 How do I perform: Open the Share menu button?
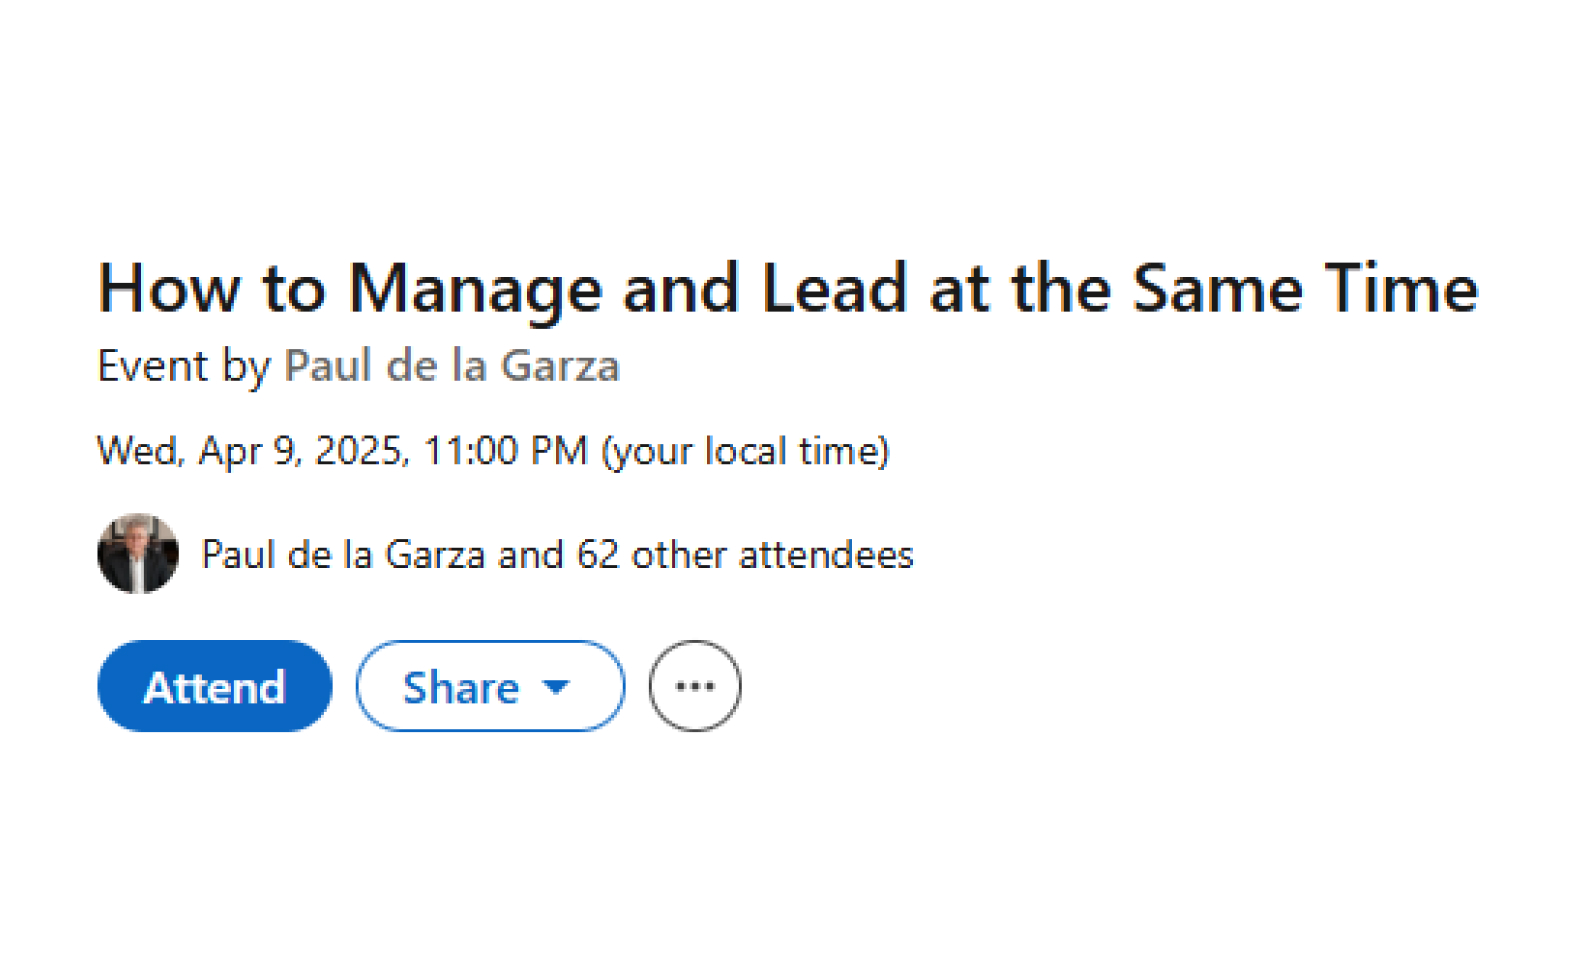pyautogui.click(x=489, y=686)
